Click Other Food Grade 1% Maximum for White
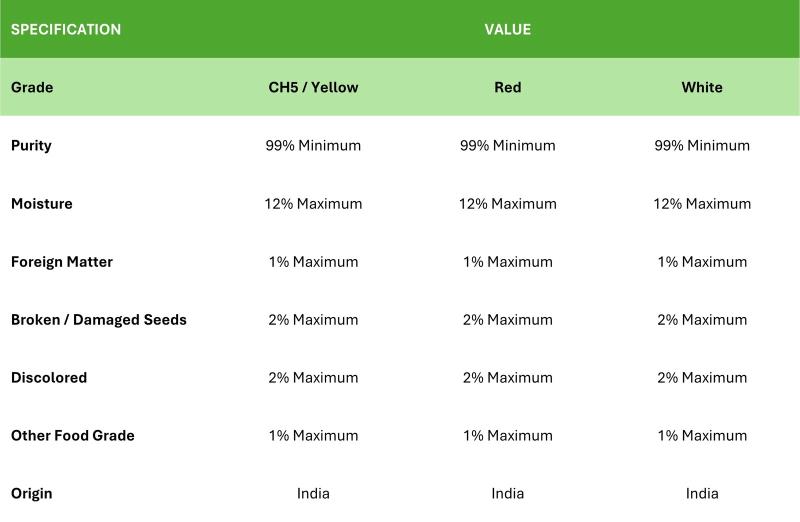This screenshot has height=522, width=800. (702, 436)
